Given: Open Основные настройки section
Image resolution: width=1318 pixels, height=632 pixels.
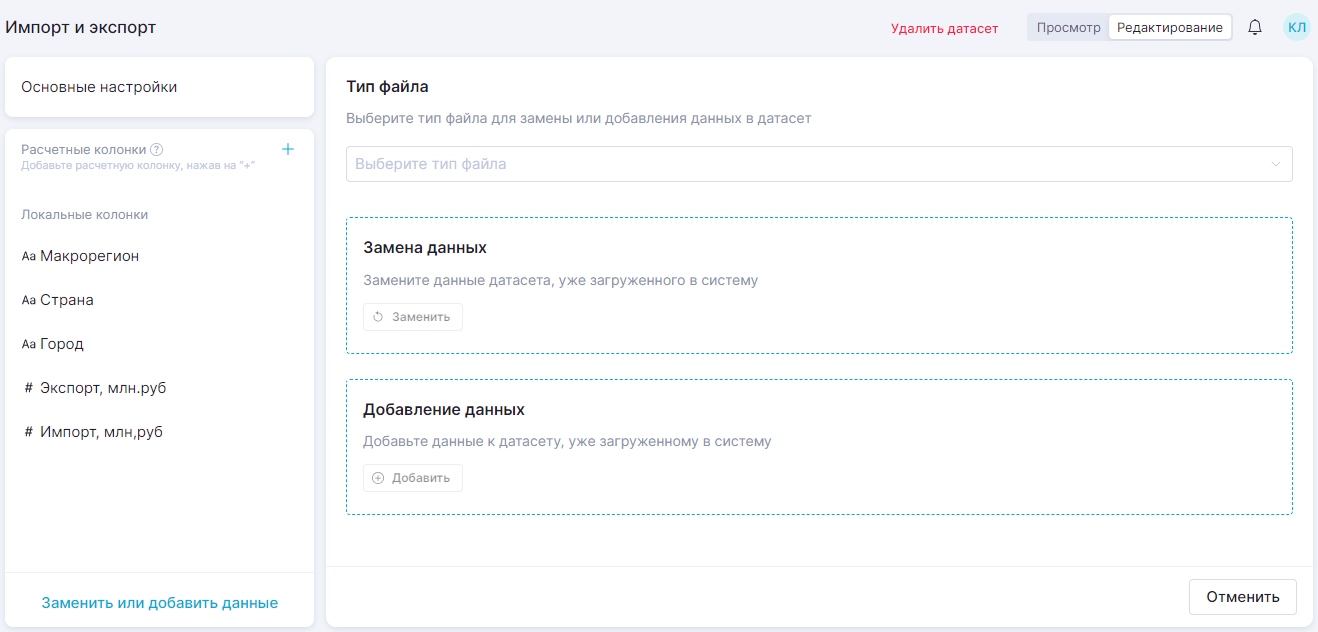Looking at the screenshot, I should pyautogui.click(x=99, y=87).
